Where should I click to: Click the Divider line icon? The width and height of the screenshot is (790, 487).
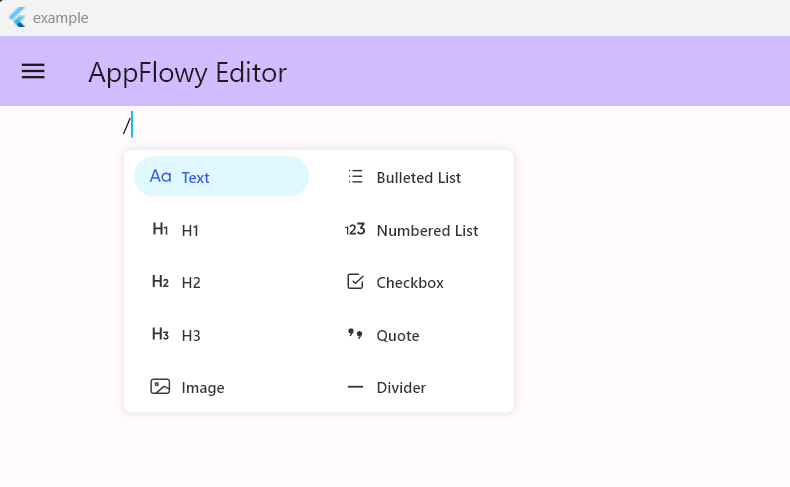[355, 387]
